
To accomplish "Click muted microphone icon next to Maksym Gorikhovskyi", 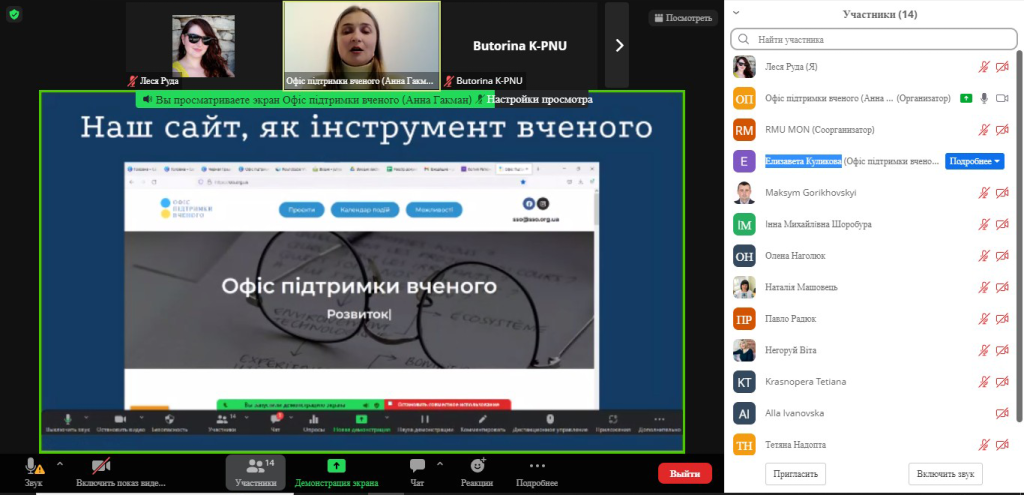I will (x=984, y=192).
